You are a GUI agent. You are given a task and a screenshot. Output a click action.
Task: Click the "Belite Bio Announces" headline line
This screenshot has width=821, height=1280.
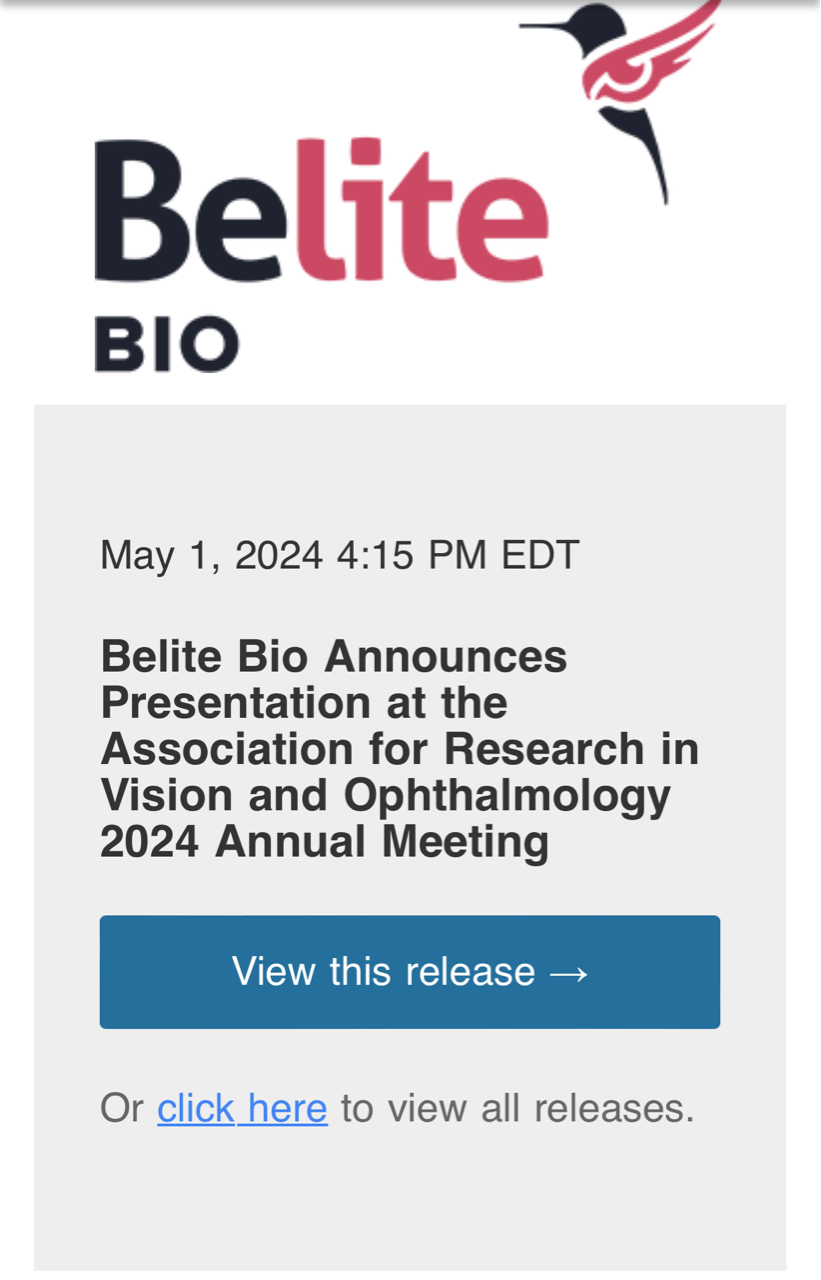(334, 657)
